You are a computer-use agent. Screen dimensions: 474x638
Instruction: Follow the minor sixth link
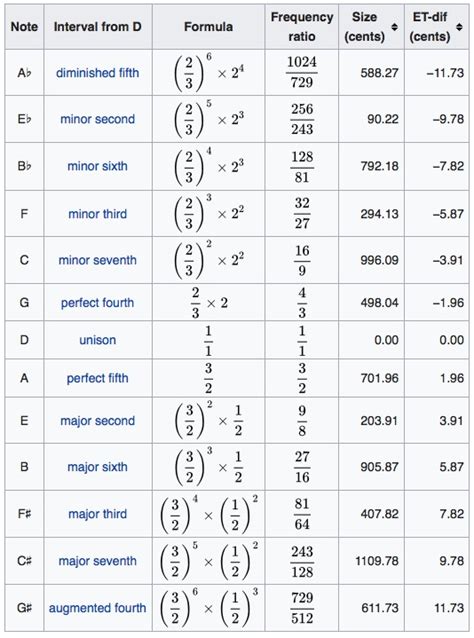(x=98, y=166)
